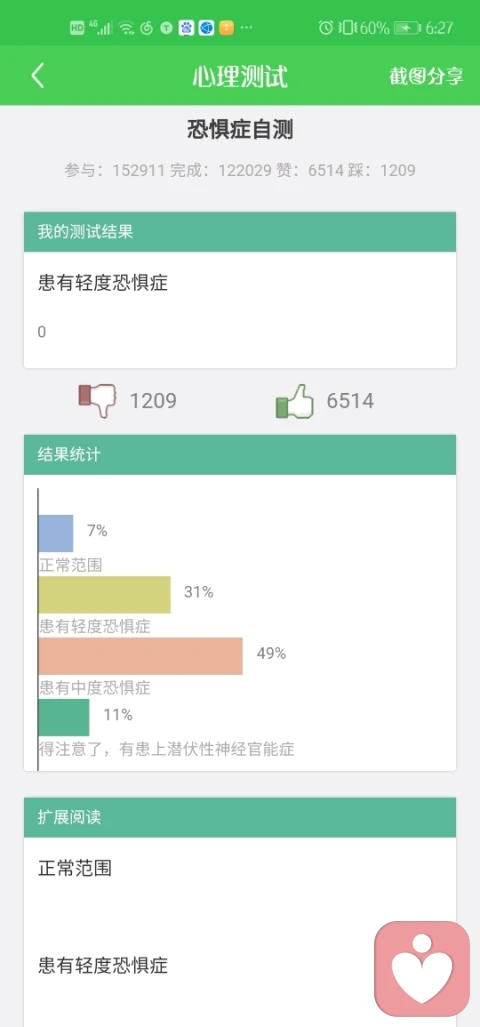Viewport: 480px width, 1027px height.
Task: Tap the 结果统计 section header
Action: point(240,455)
